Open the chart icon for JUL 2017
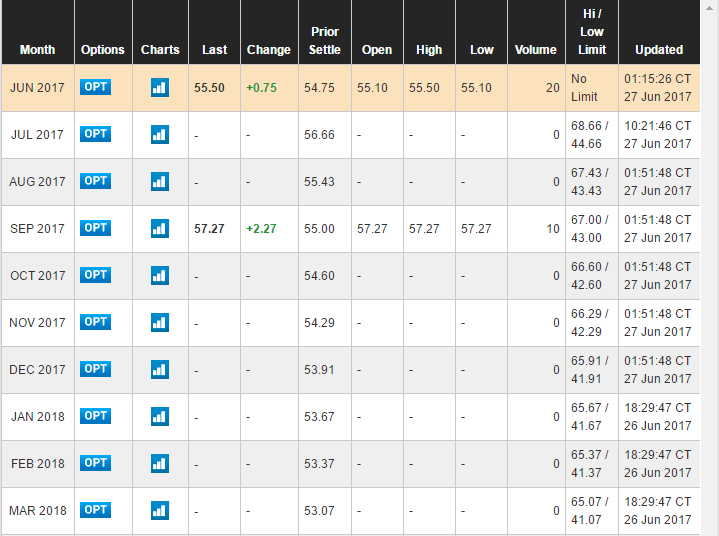Screen dimensions: 719x536 point(160,134)
